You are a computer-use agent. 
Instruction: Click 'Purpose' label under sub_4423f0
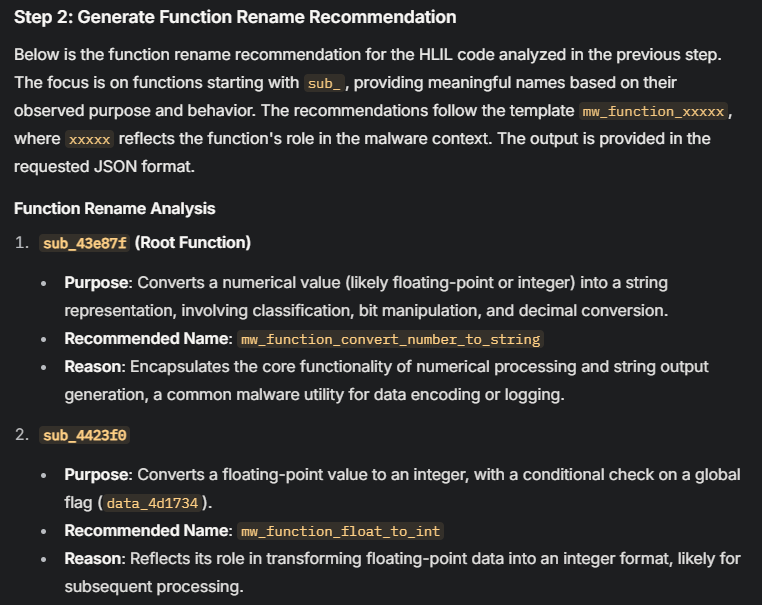tap(97, 474)
